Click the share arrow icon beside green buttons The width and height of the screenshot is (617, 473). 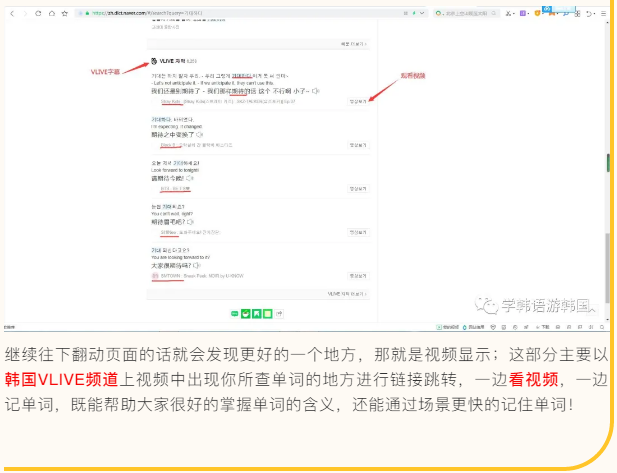pyautogui.click(x=279, y=314)
